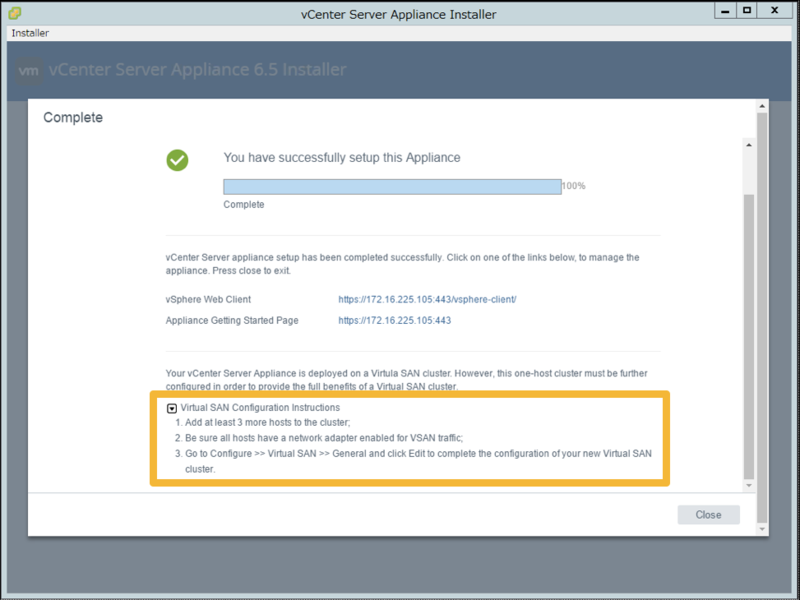Click the 'Complete' status under progress bar
The image size is (800, 600).
point(244,205)
